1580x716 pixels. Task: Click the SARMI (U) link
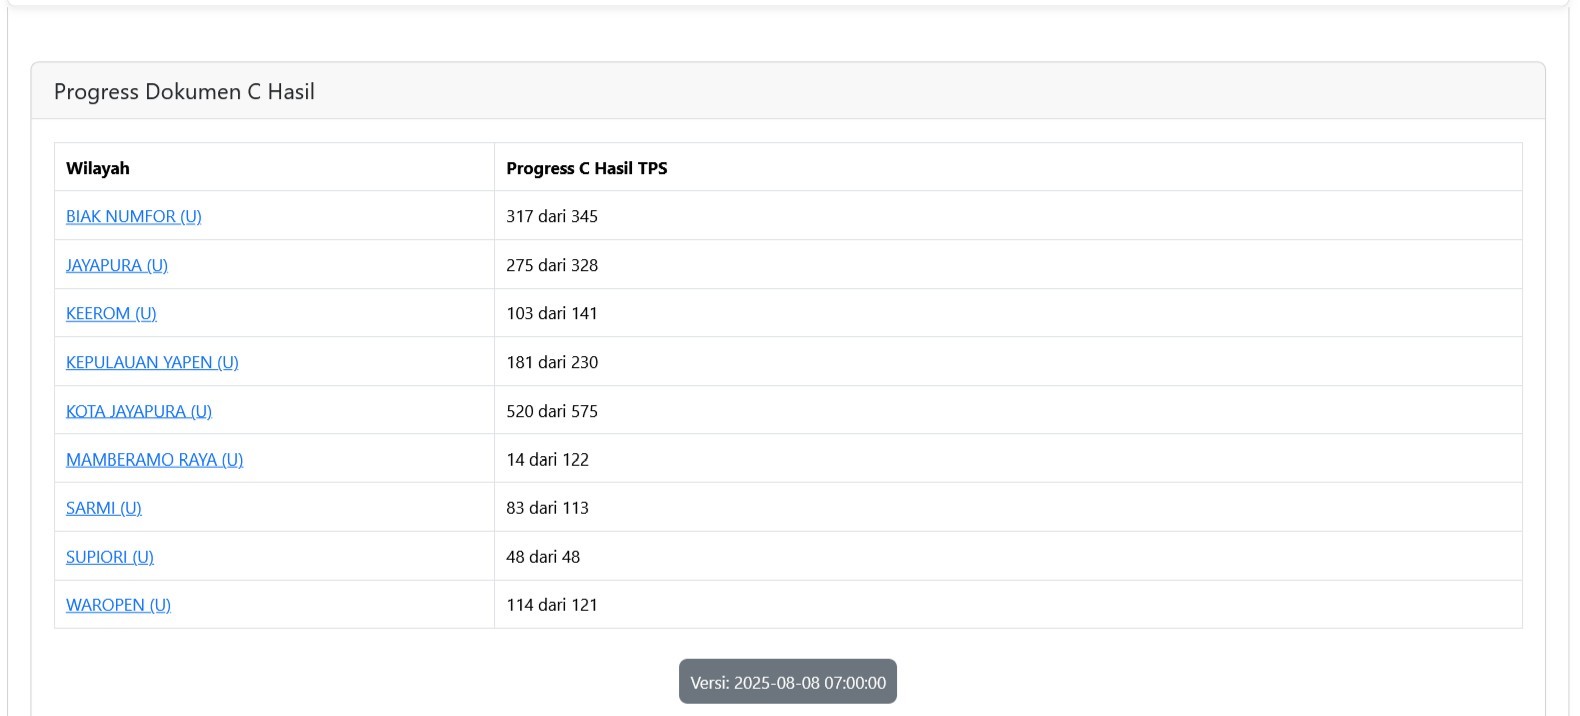104,508
